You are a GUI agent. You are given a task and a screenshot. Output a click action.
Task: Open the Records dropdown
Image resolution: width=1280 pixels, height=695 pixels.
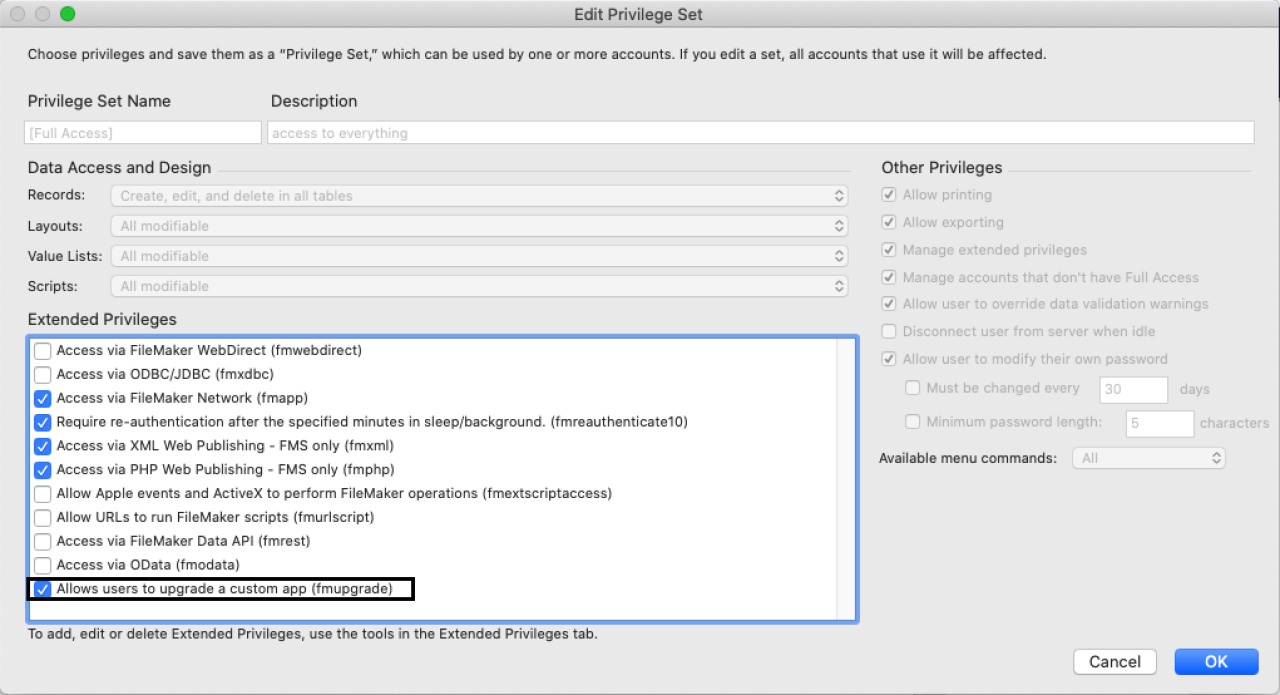tap(479, 196)
